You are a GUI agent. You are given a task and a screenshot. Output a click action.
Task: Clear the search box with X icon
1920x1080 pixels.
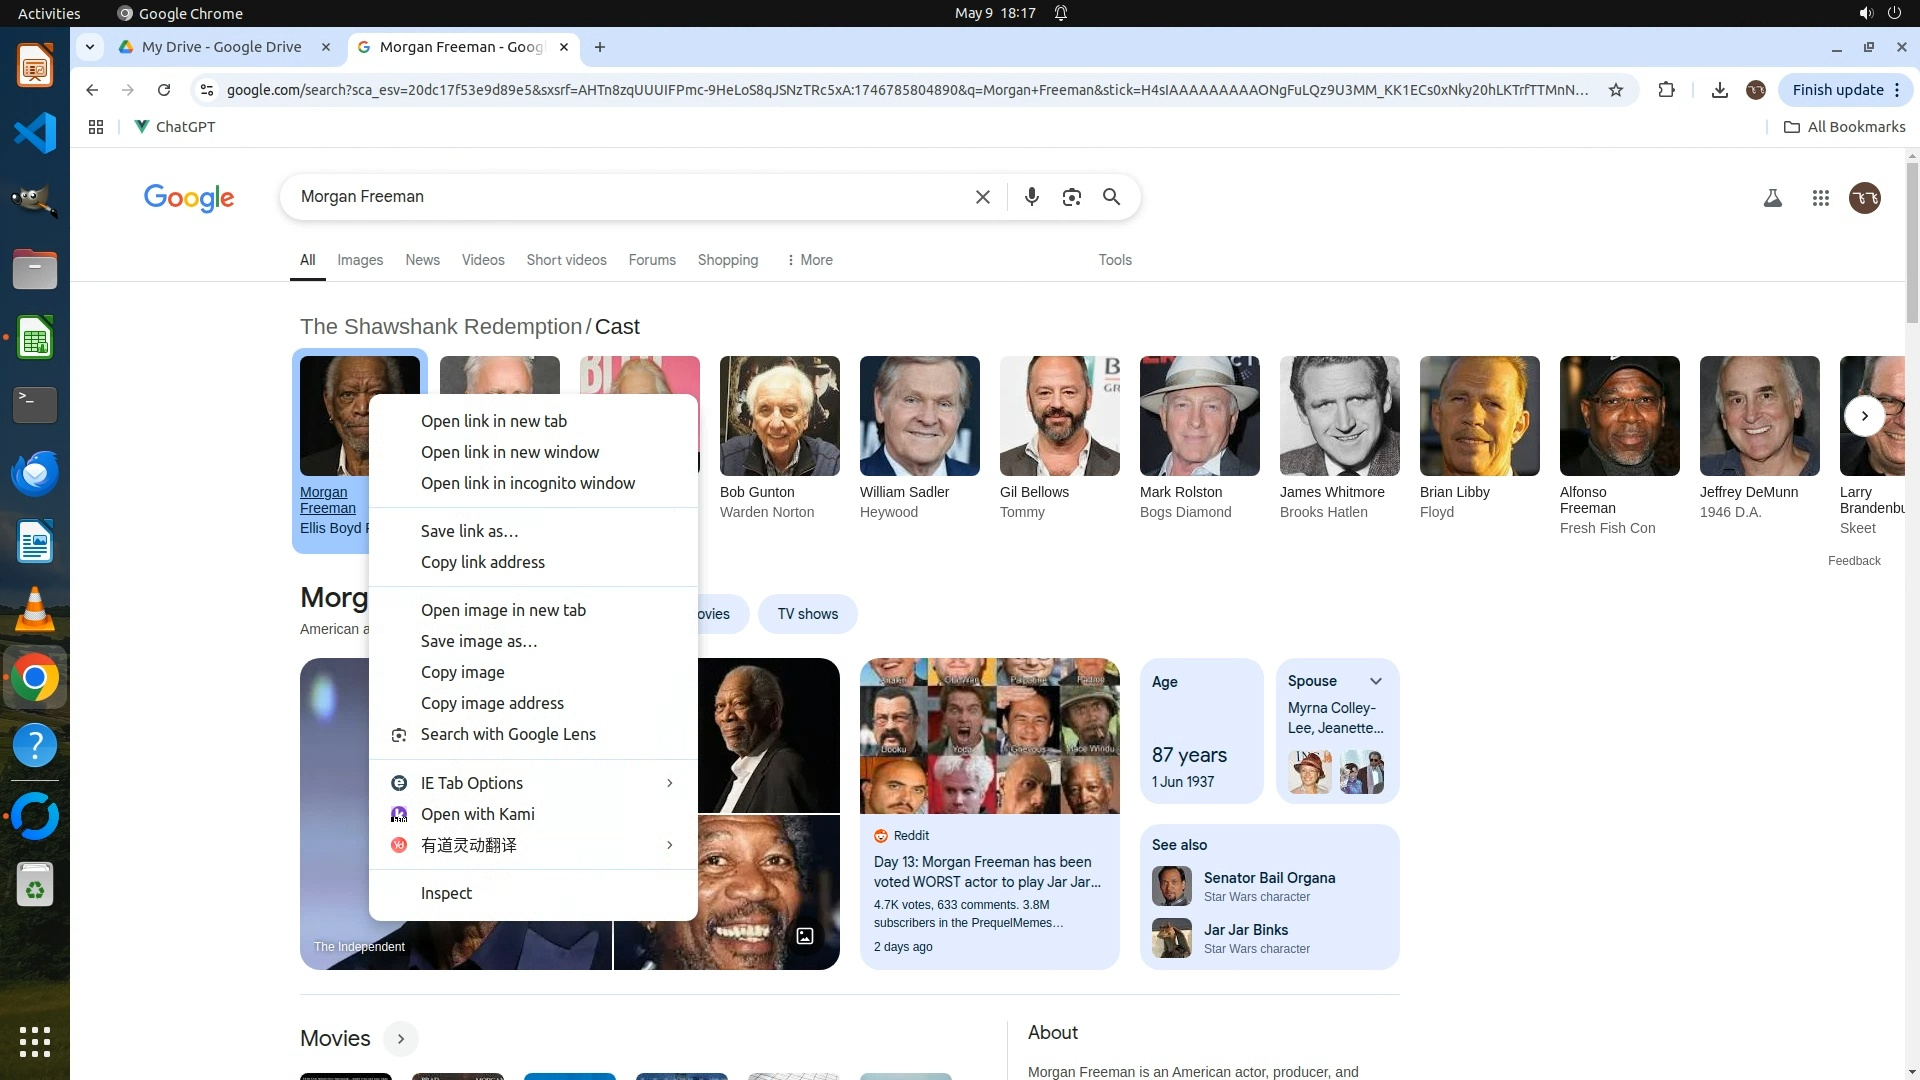click(982, 197)
